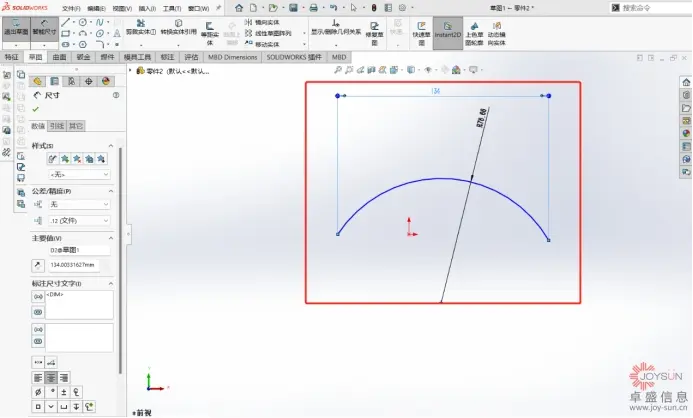Select the Smart Dimension (智能尺寸) tool
The width and height of the screenshot is (693, 418).
[44, 29]
